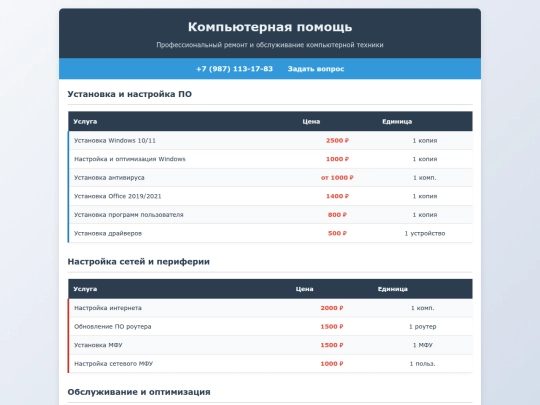The image size is (540, 405).
Task: Click the price от 1000 ₽
Action: [x=337, y=178]
